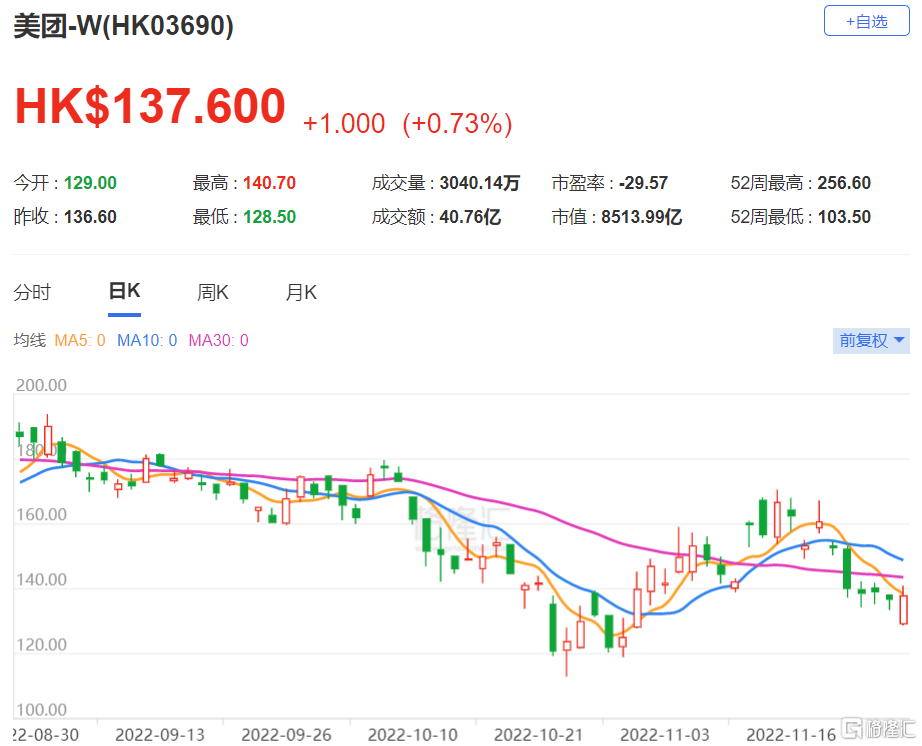Select the 日K tab
Image resolution: width=922 pixels, height=746 pixels.
point(124,291)
